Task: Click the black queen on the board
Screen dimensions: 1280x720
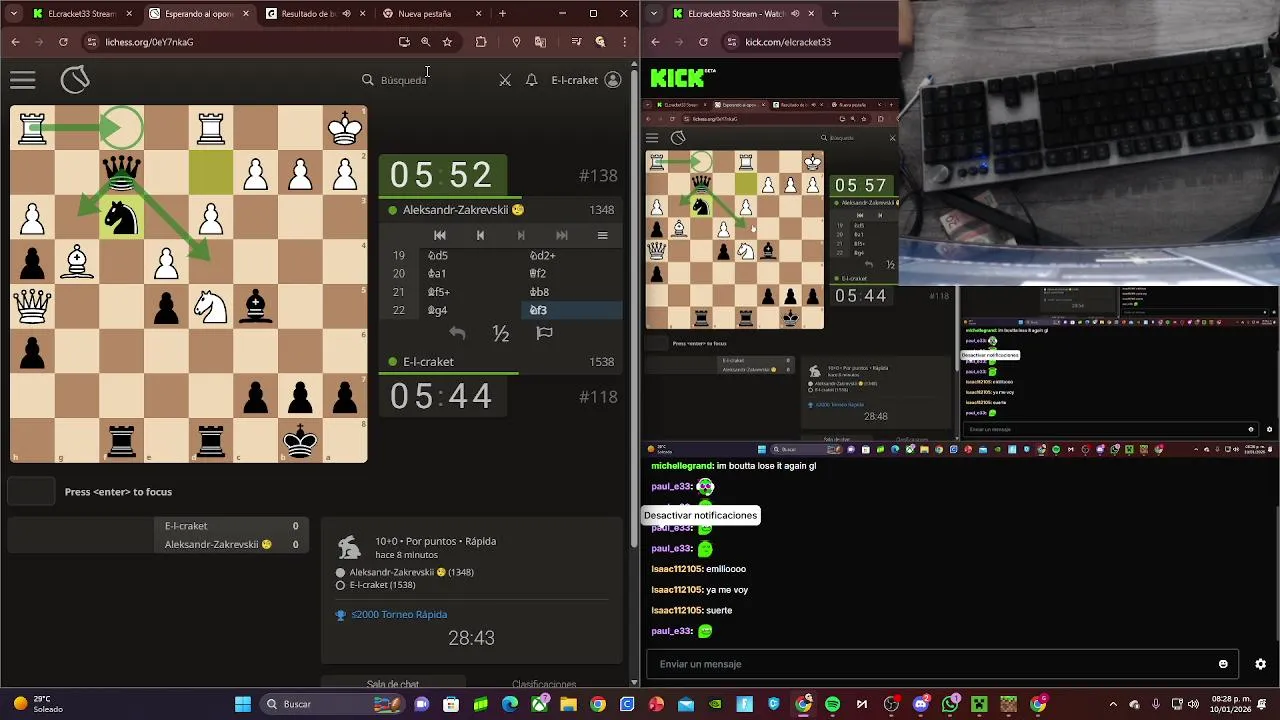Action: 121,172
